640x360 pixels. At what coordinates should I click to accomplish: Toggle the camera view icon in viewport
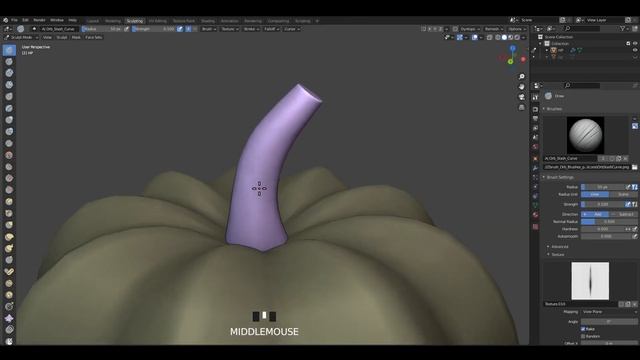(x=522, y=97)
